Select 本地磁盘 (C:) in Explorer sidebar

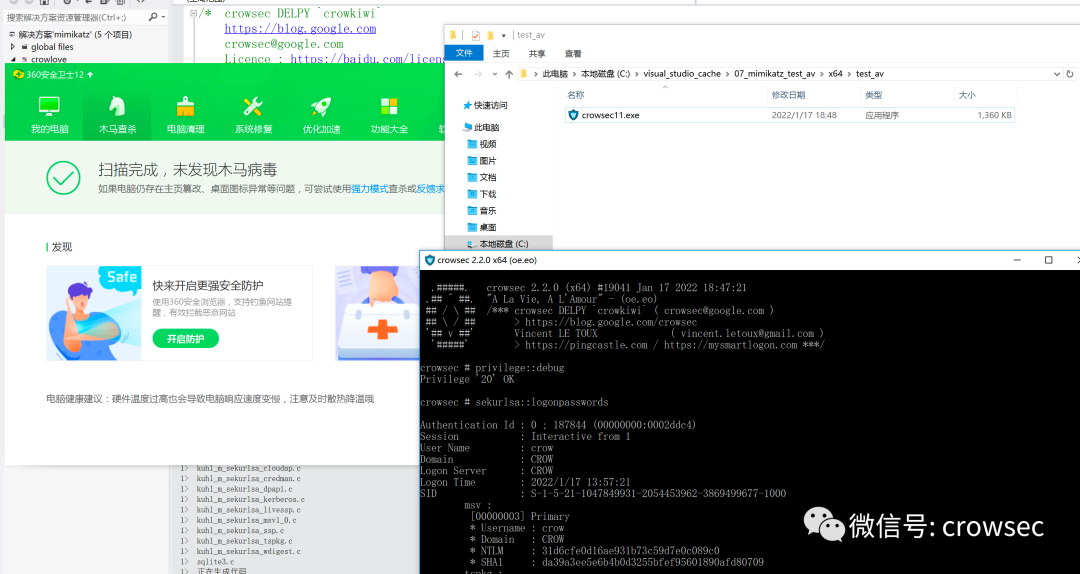pos(497,244)
